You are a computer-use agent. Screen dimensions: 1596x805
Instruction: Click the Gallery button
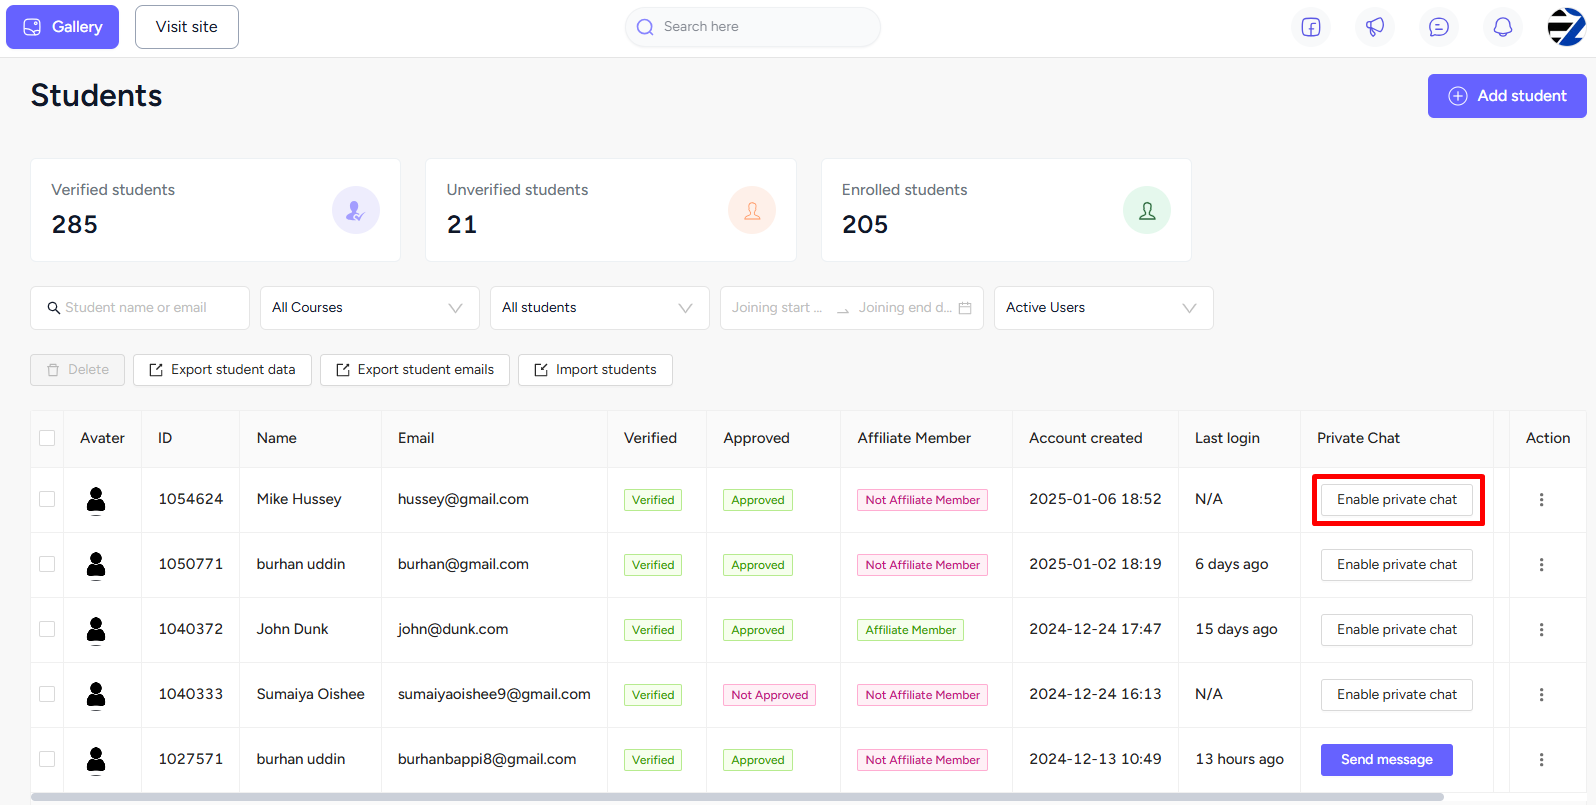coord(62,27)
